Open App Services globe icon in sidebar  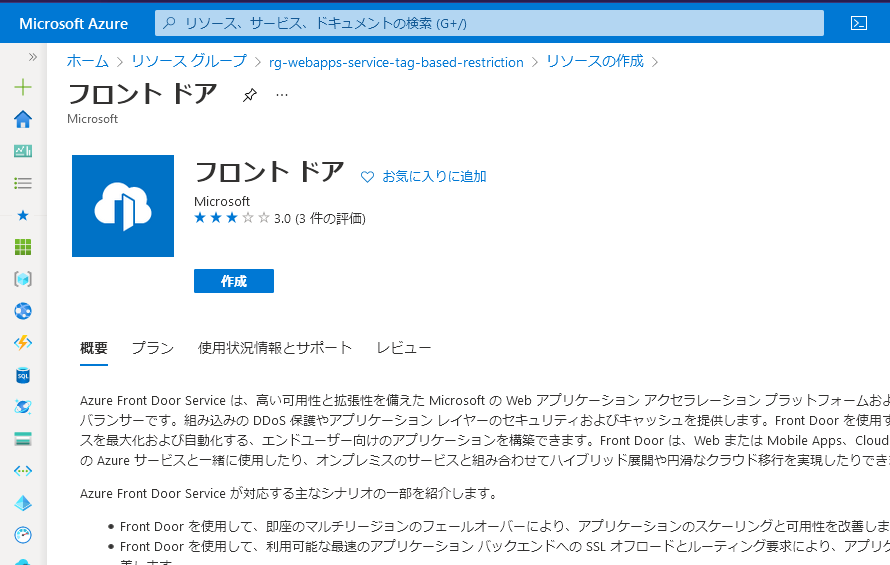[23, 311]
